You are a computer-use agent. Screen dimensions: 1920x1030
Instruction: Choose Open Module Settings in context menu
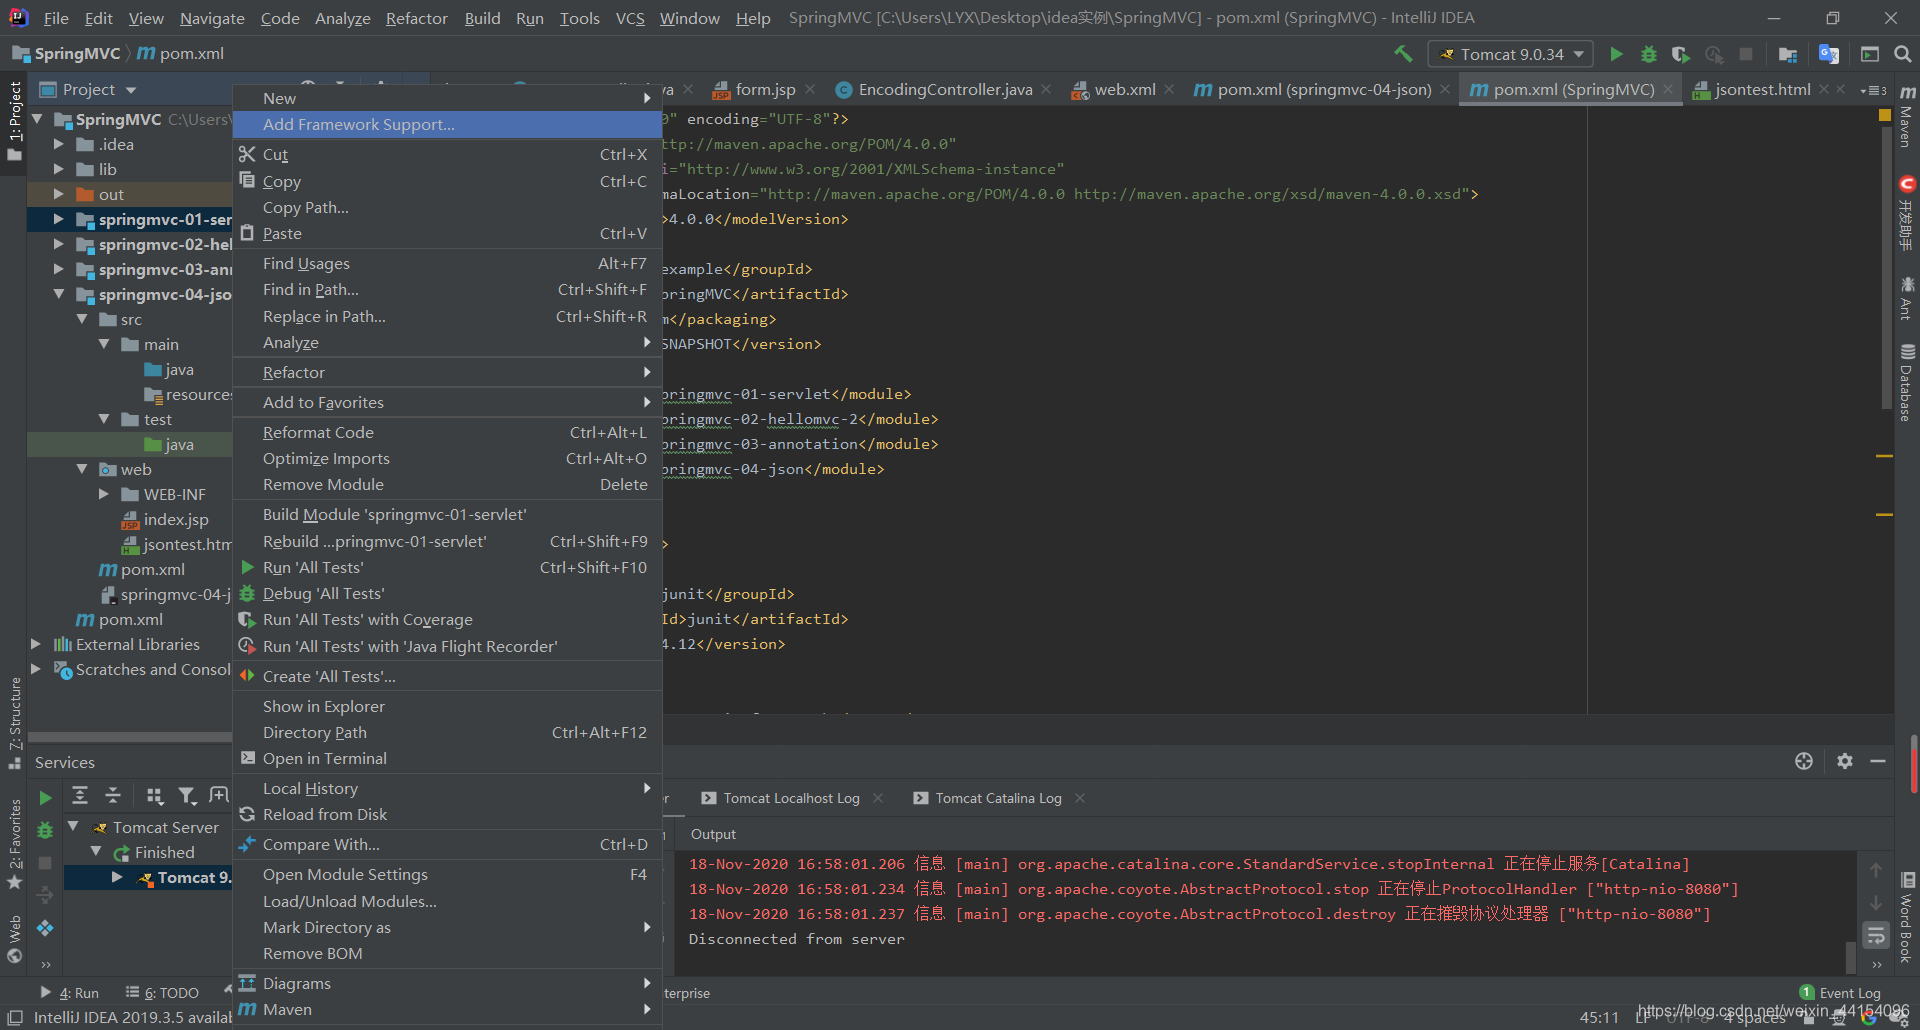(447, 874)
